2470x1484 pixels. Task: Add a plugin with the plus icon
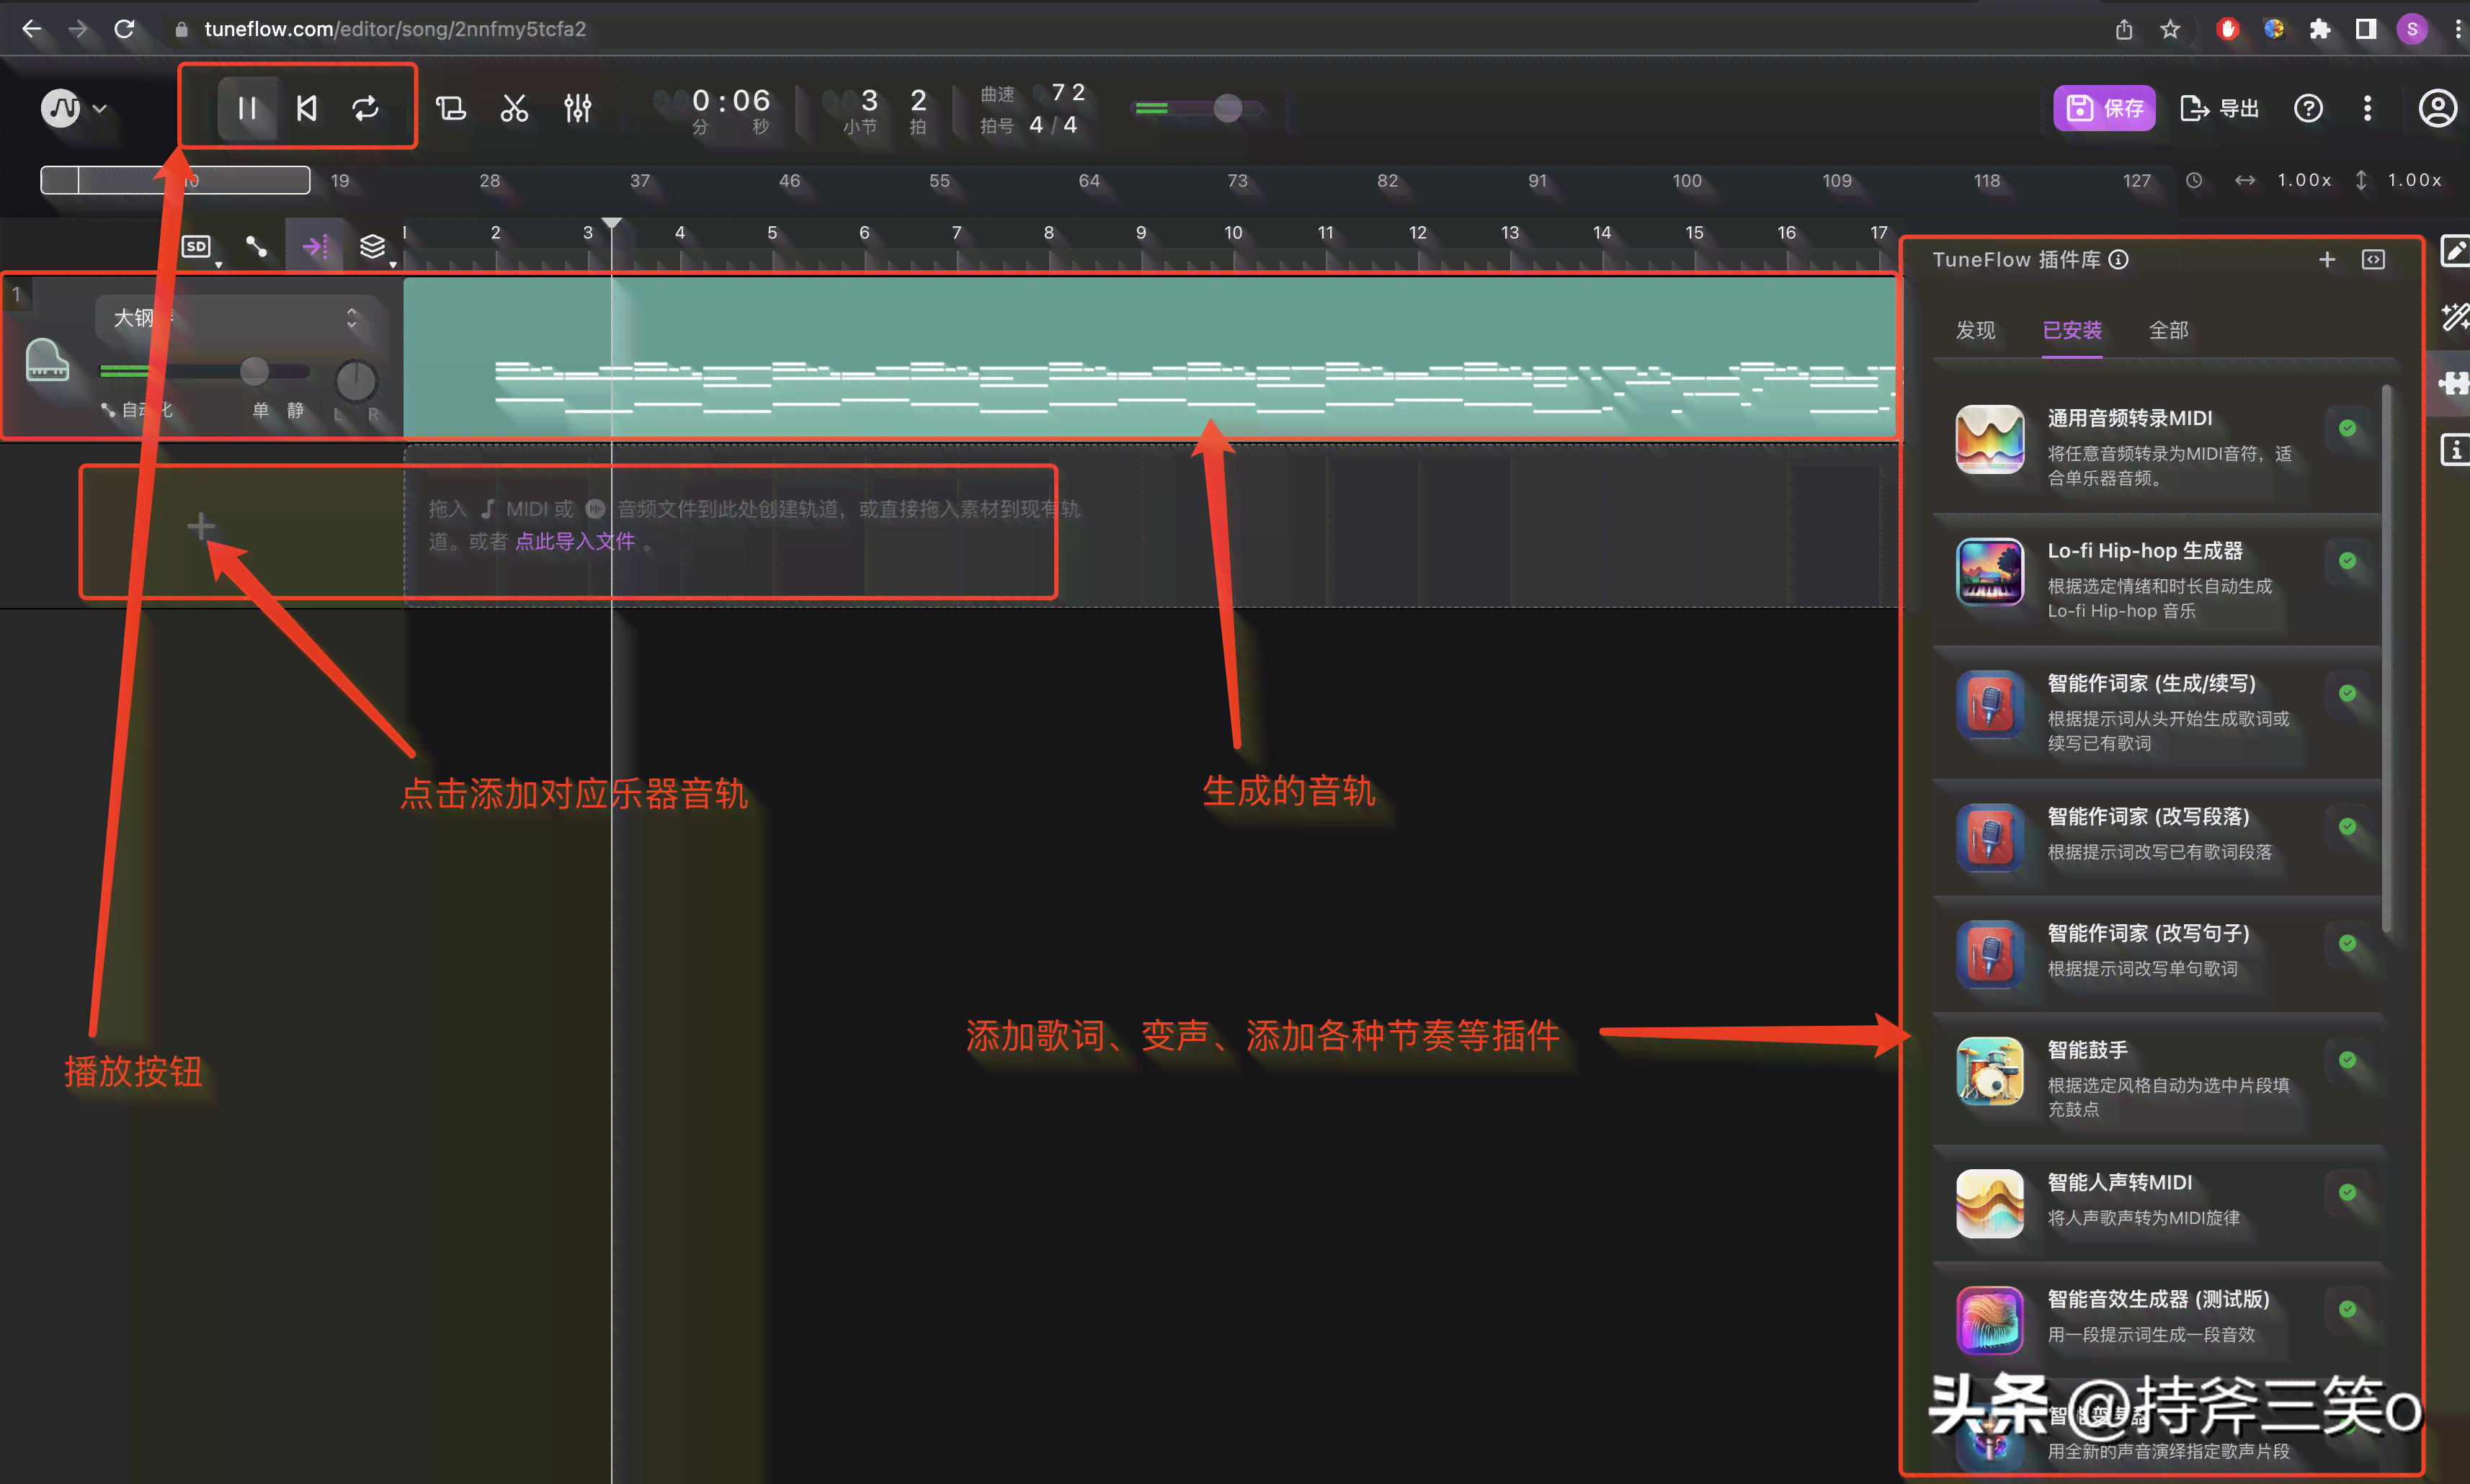(x=2327, y=259)
